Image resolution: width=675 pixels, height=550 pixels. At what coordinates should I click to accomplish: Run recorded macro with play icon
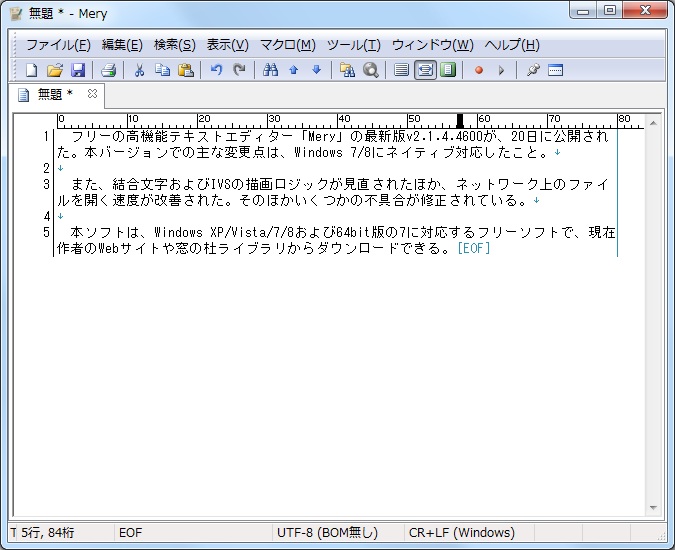pyautogui.click(x=502, y=70)
